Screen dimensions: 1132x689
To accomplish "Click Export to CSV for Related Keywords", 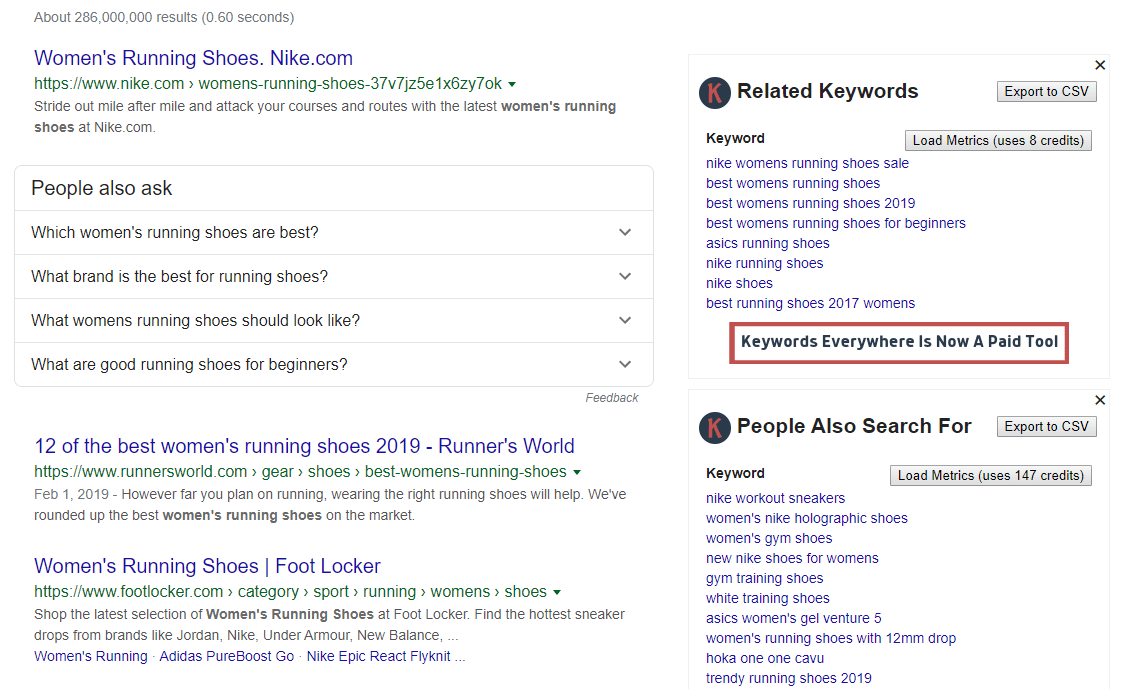I will (1046, 91).
